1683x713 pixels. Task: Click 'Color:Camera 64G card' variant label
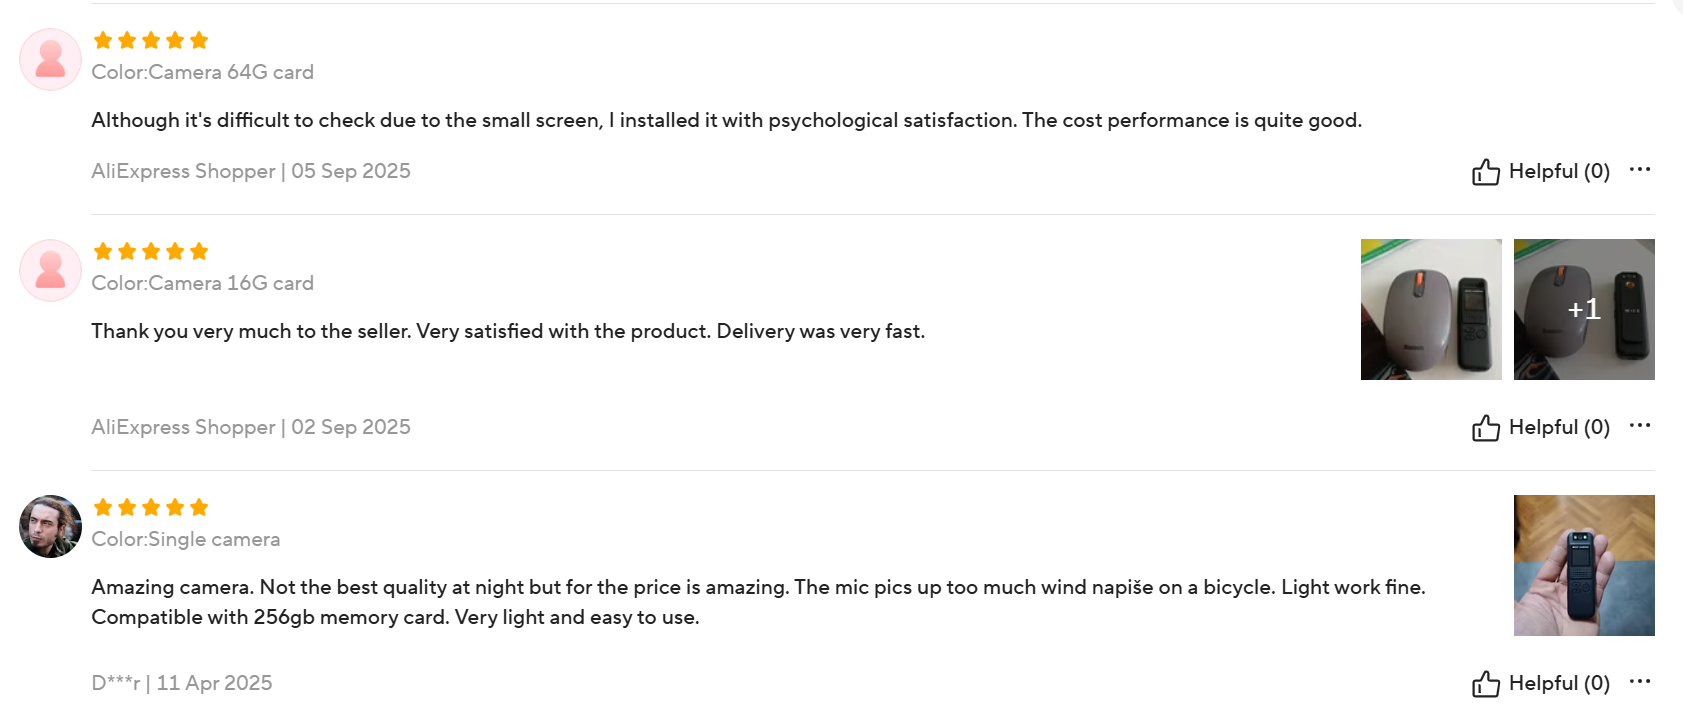point(202,72)
